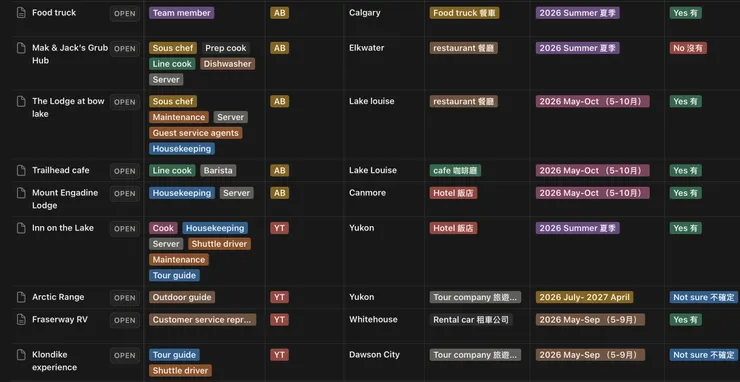Click the page icon beside The Lodge at bow lake
This screenshot has width=740, height=382.
point(21,102)
